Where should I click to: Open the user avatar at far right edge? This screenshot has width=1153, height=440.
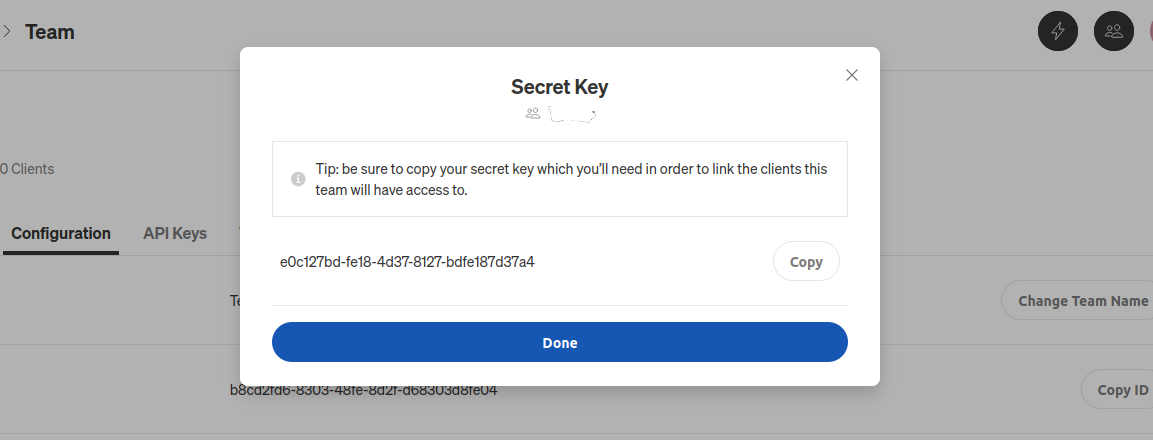(1149, 31)
